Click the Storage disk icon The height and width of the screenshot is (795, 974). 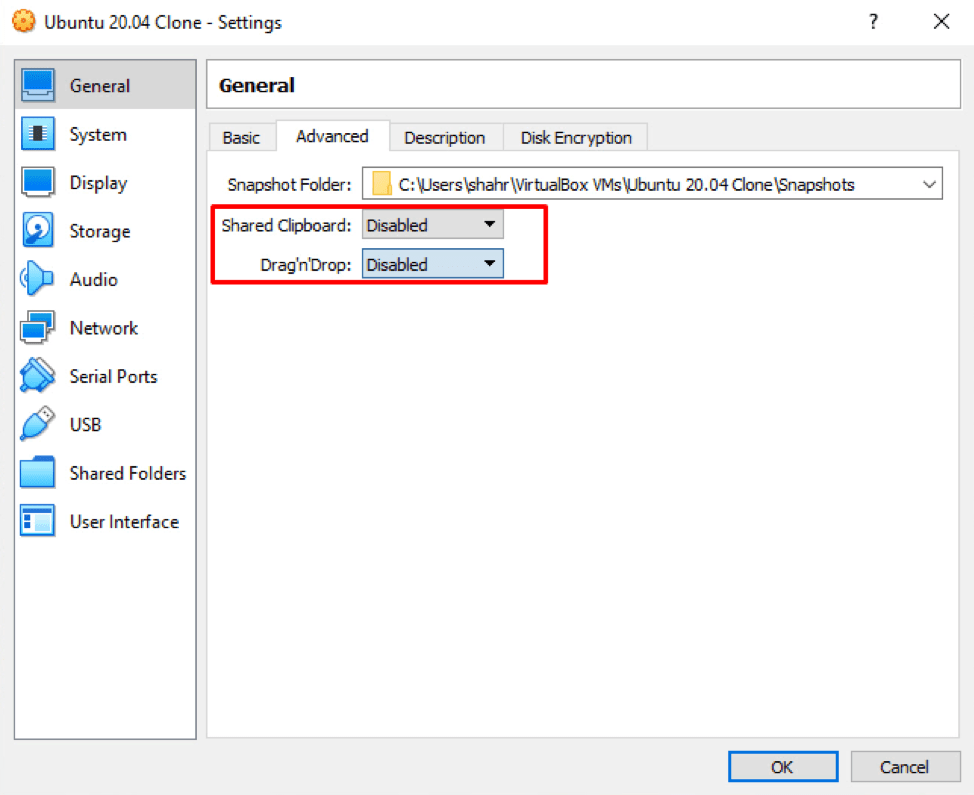pyautogui.click(x=36, y=231)
